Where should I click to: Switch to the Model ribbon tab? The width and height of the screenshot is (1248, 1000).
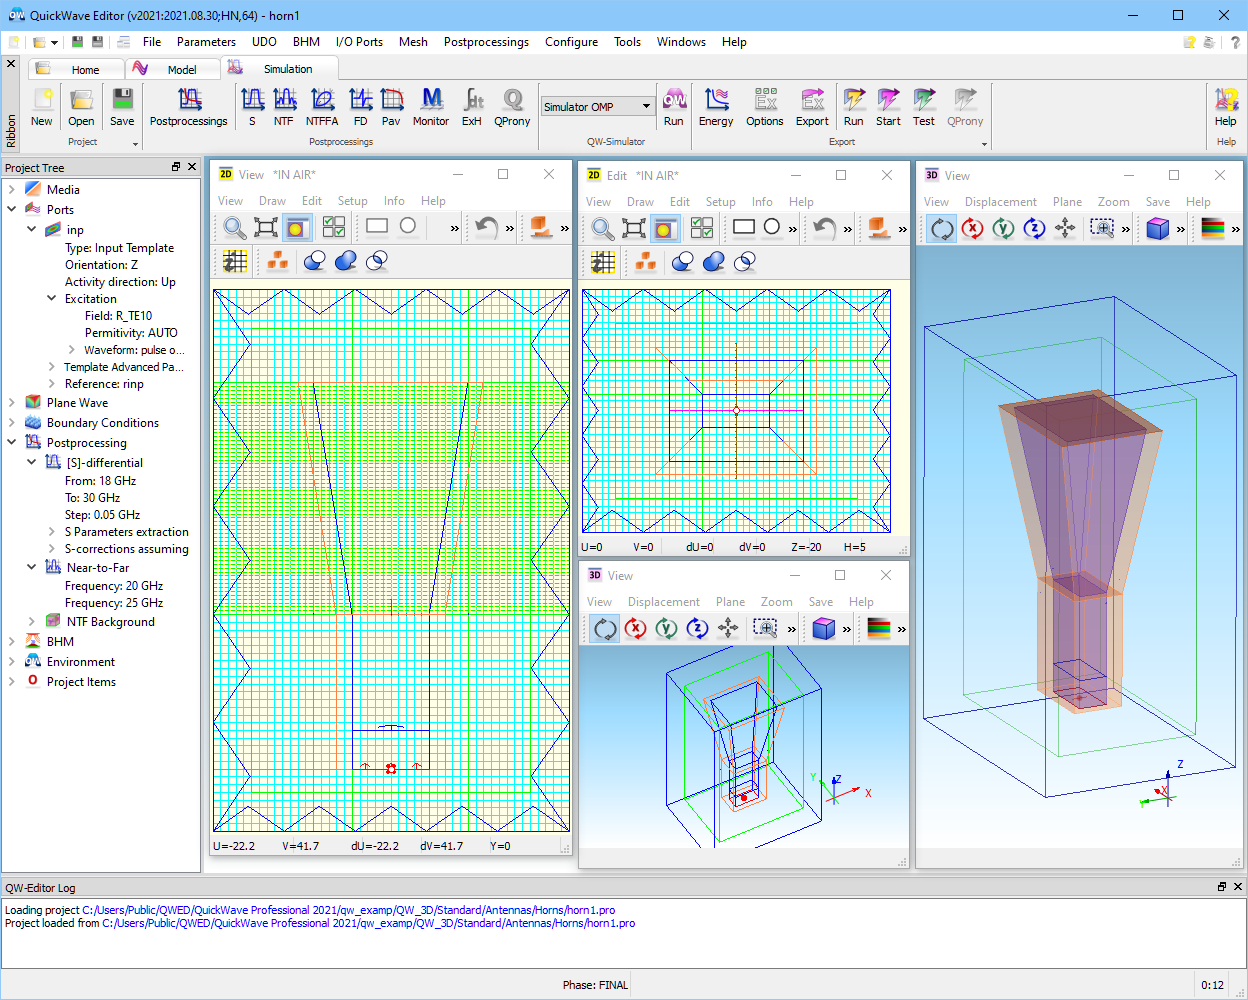tap(172, 69)
